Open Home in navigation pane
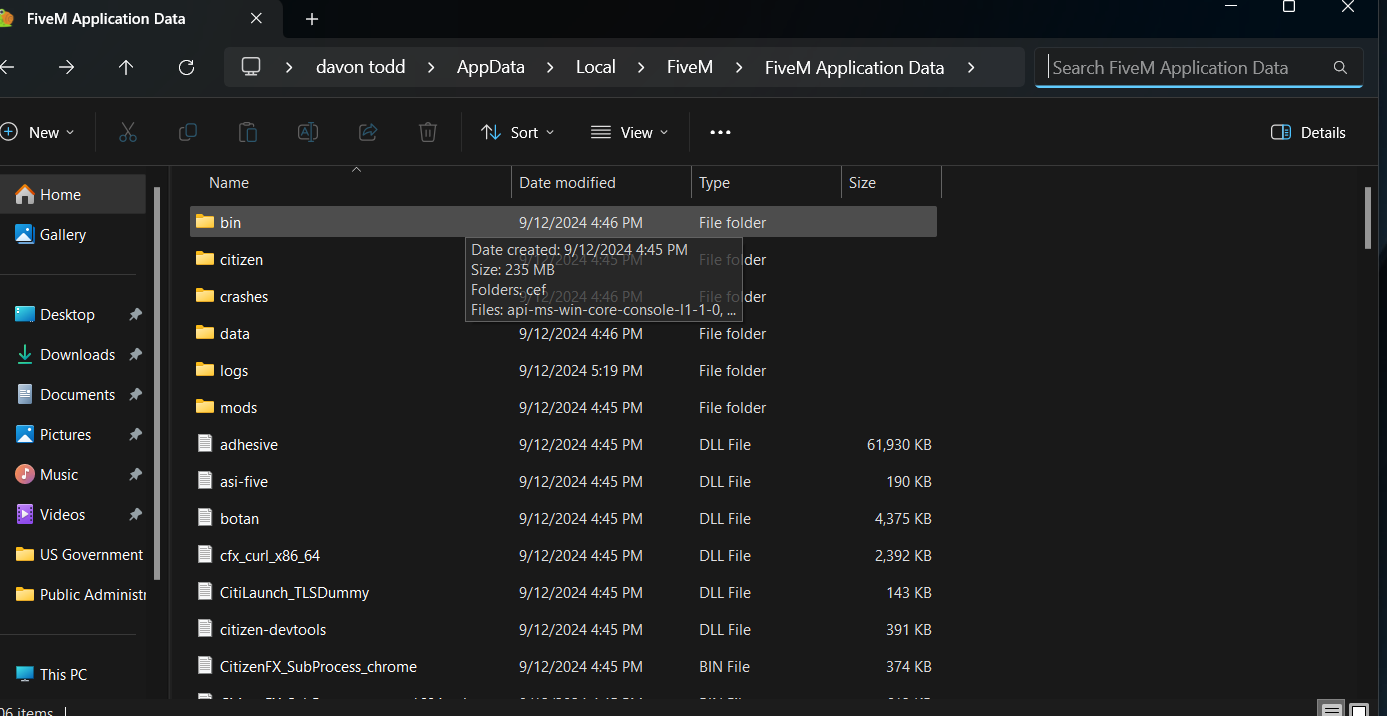1387x716 pixels. pyautogui.click(x=72, y=194)
